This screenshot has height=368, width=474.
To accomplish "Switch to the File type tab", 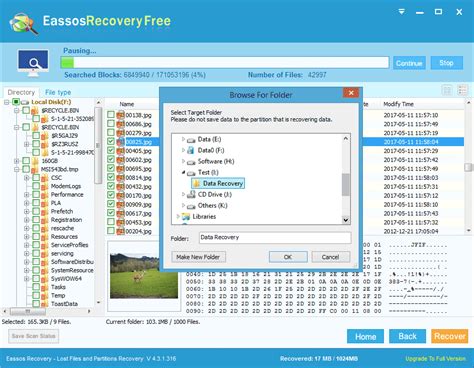I will 58,92.
